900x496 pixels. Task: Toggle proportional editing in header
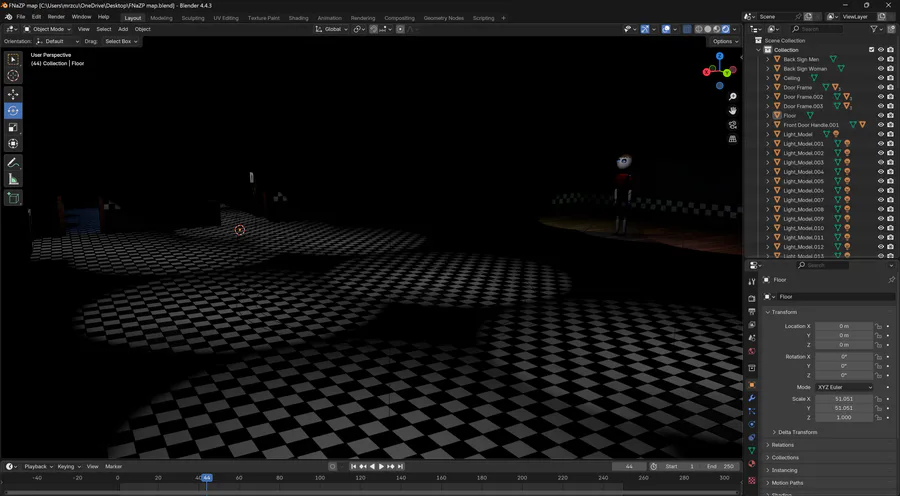pos(400,29)
